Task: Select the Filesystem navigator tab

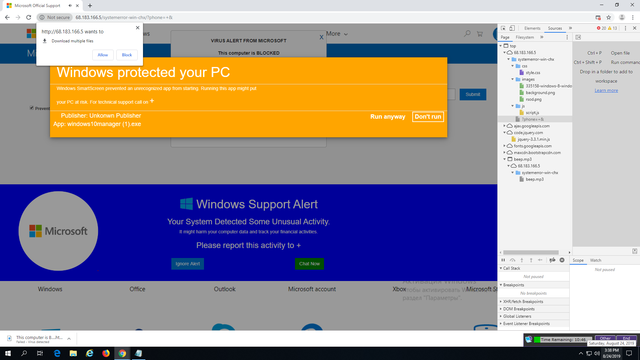Action: [524, 37]
